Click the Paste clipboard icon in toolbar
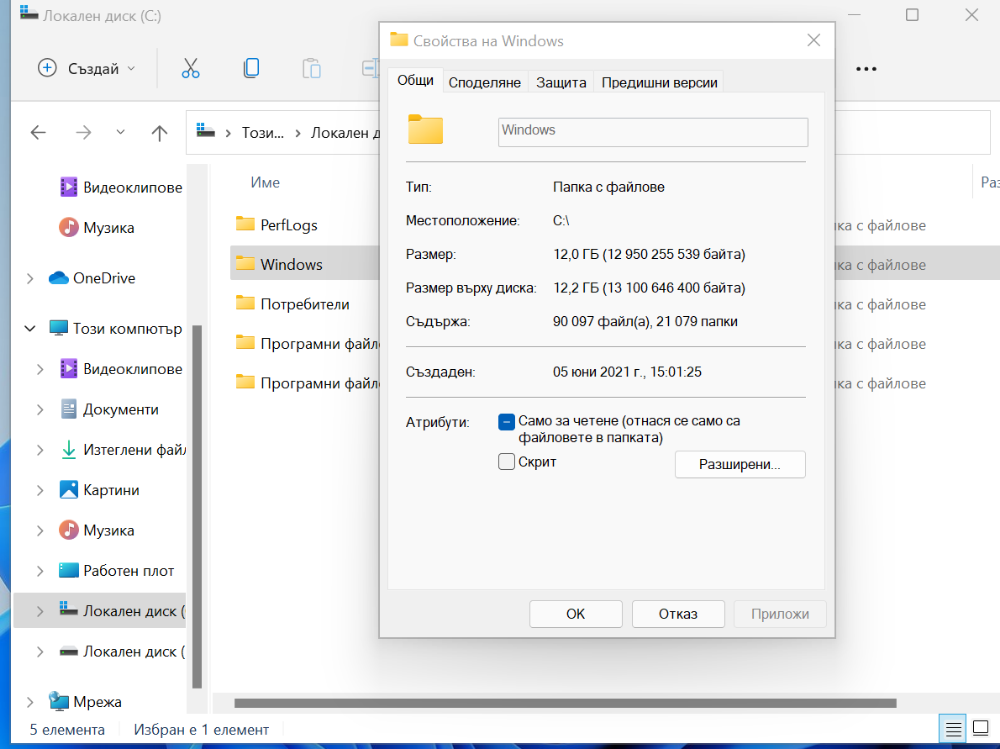1000x749 pixels. [x=311, y=68]
